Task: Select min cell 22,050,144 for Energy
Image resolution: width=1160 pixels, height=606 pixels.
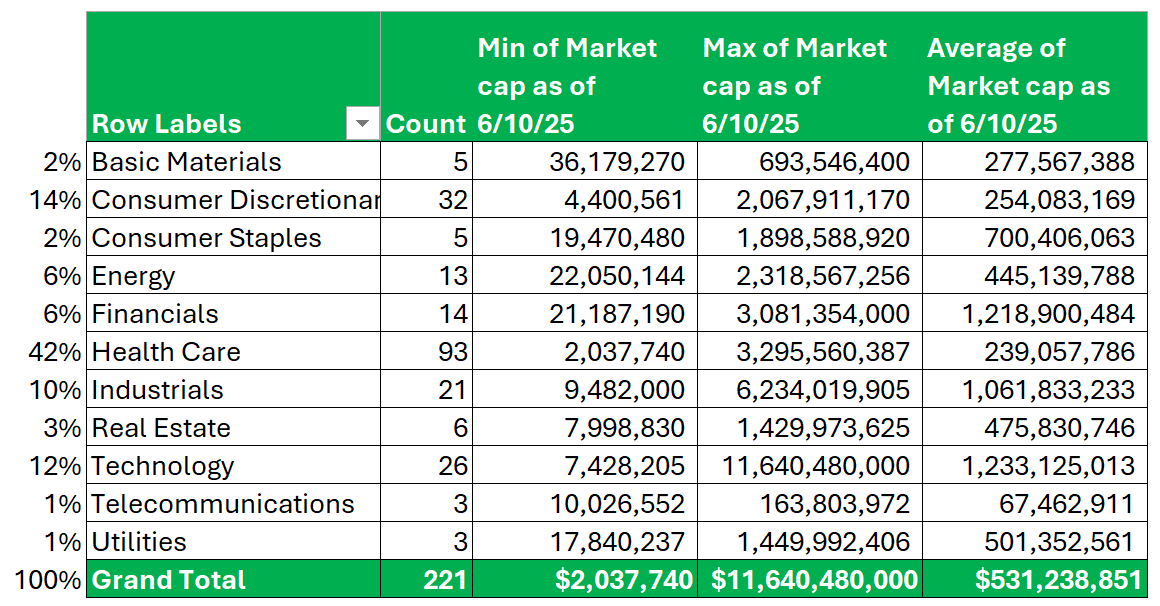Action: [x=584, y=275]
